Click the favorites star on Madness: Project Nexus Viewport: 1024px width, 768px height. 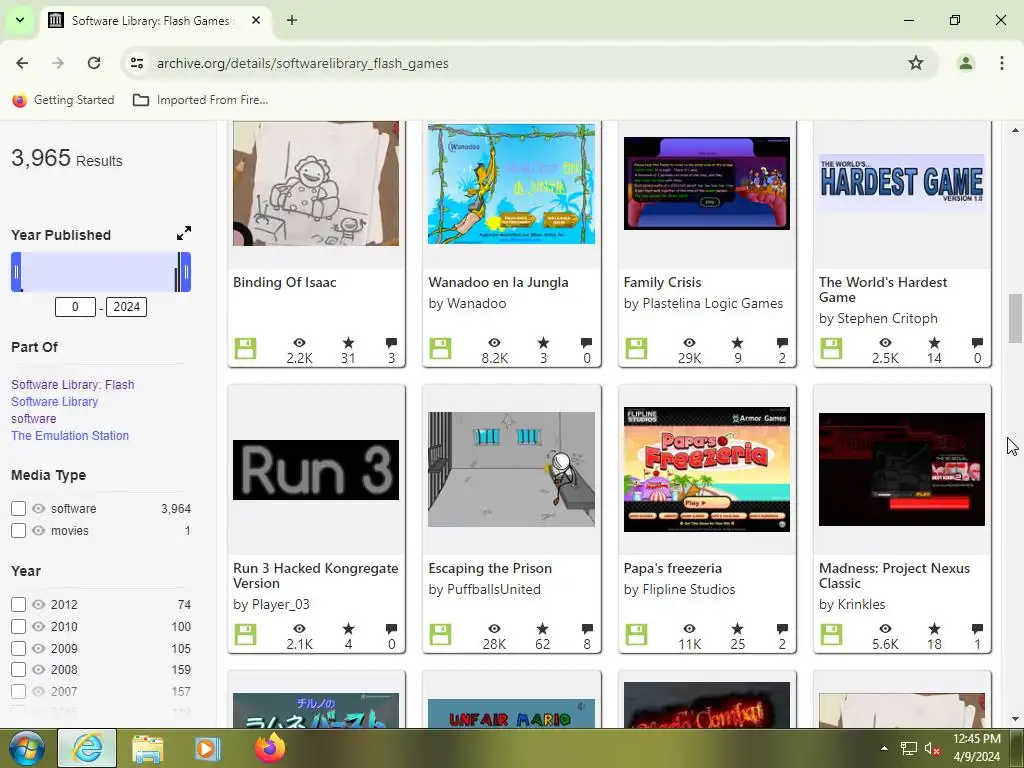point(935,629)
